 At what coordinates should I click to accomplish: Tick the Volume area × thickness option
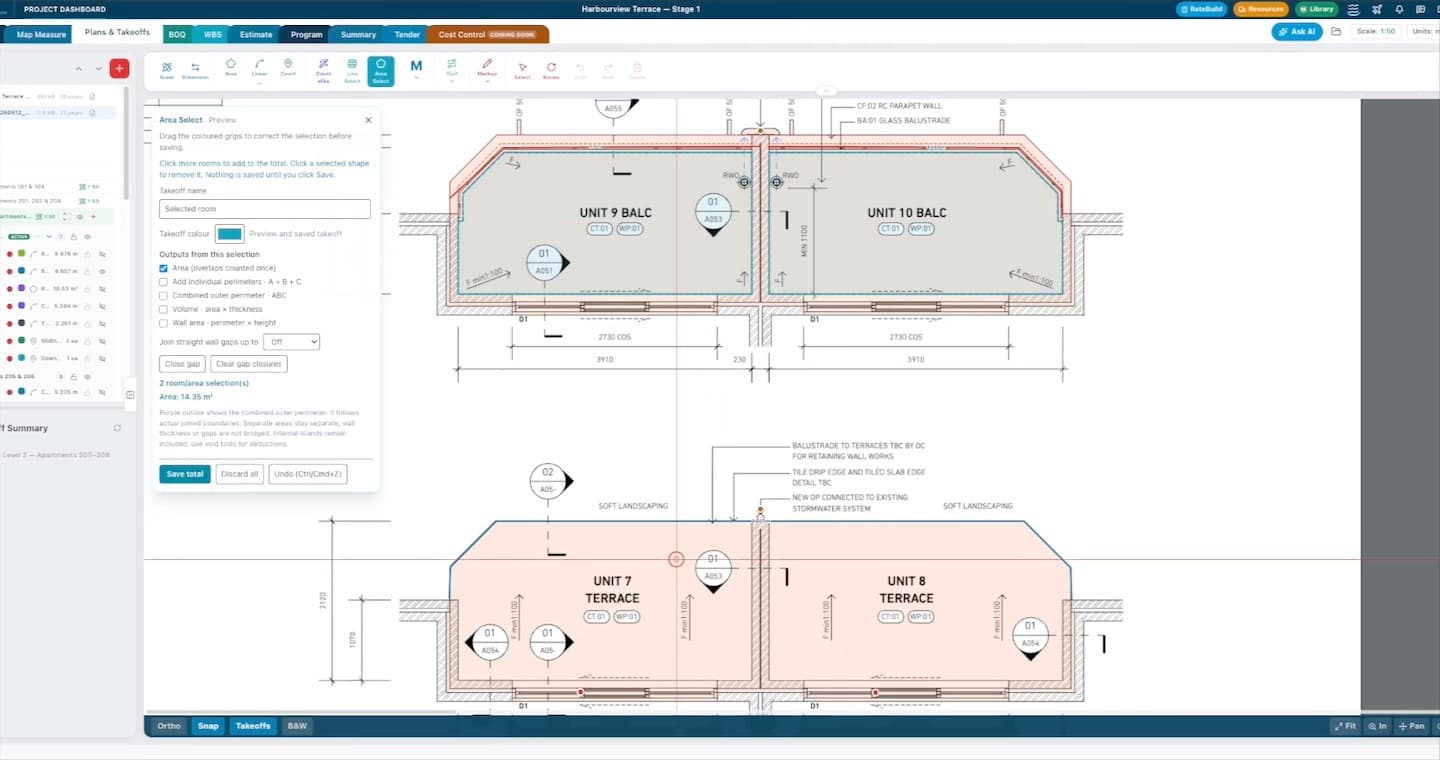point(163,309)
